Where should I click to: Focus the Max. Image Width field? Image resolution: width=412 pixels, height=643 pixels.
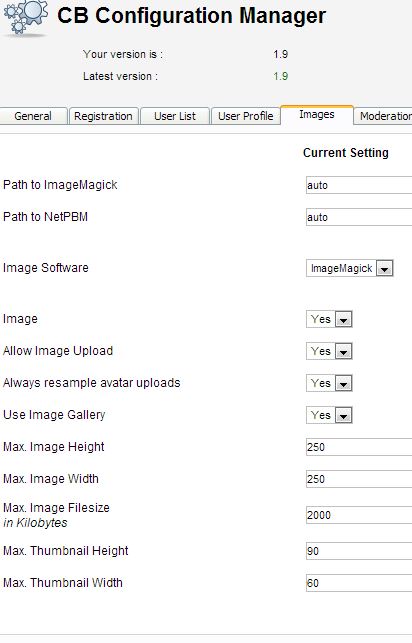point(359,479)
